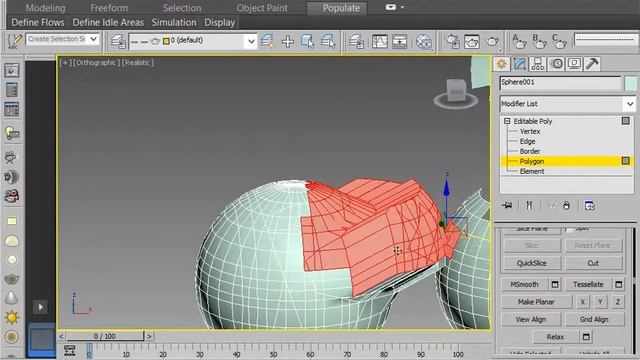This screenshot has width=640, height=360.
Task: Click the sun icon in left sidebar
Action: tap(11, 317)
